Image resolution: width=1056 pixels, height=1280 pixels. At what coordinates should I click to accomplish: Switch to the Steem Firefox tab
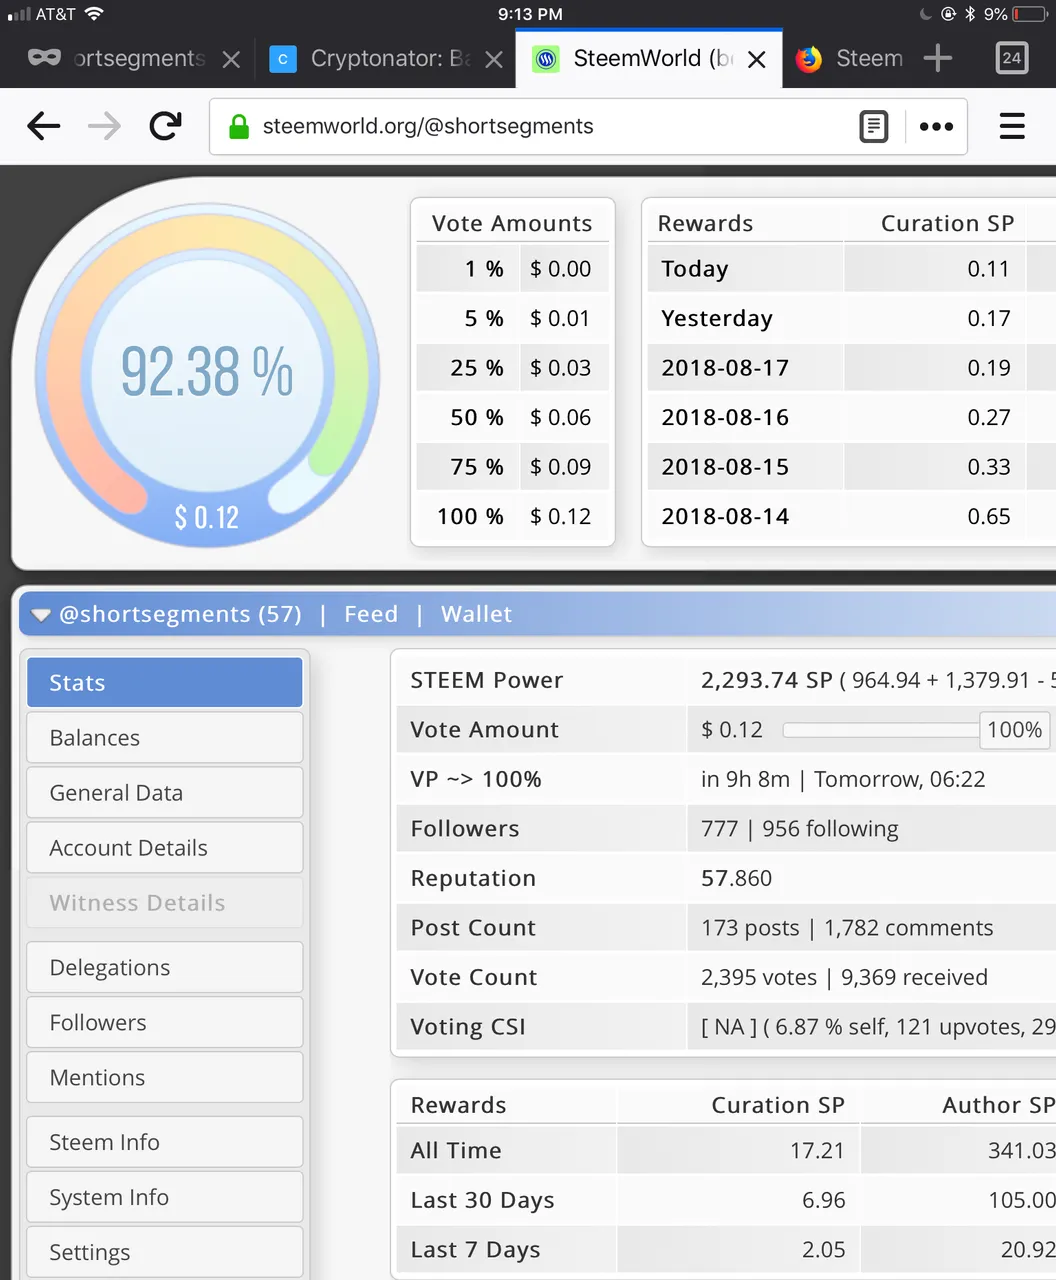850,59
